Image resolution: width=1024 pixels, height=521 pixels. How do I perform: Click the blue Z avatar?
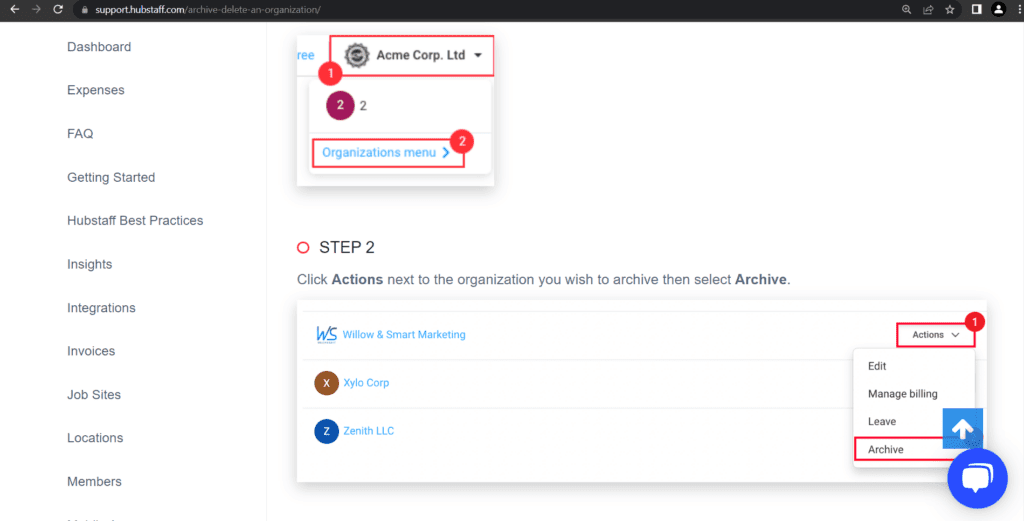(x=327, y=432)
